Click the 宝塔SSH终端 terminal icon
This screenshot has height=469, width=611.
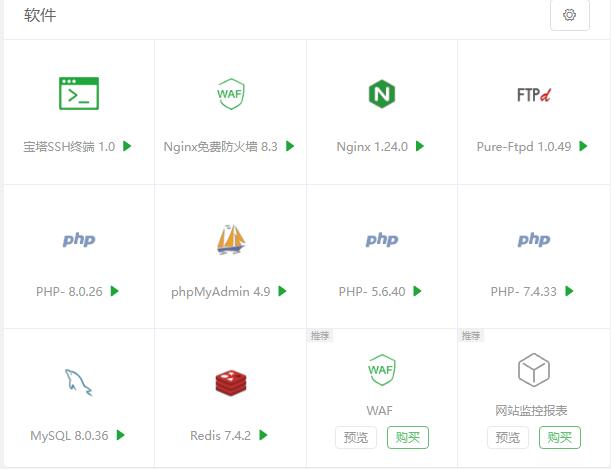point(79,93)
